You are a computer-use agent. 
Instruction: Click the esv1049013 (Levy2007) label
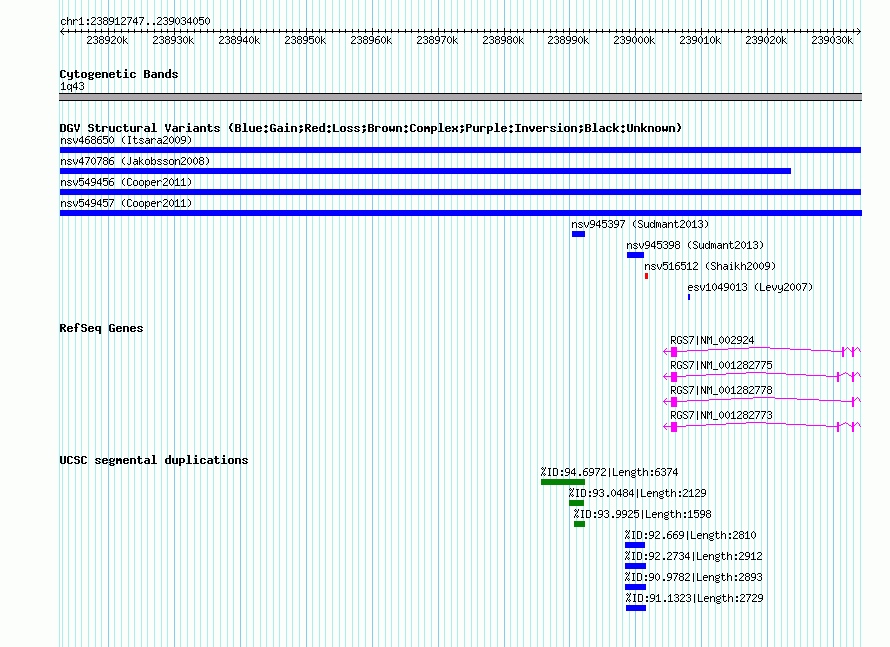point(750,287)
